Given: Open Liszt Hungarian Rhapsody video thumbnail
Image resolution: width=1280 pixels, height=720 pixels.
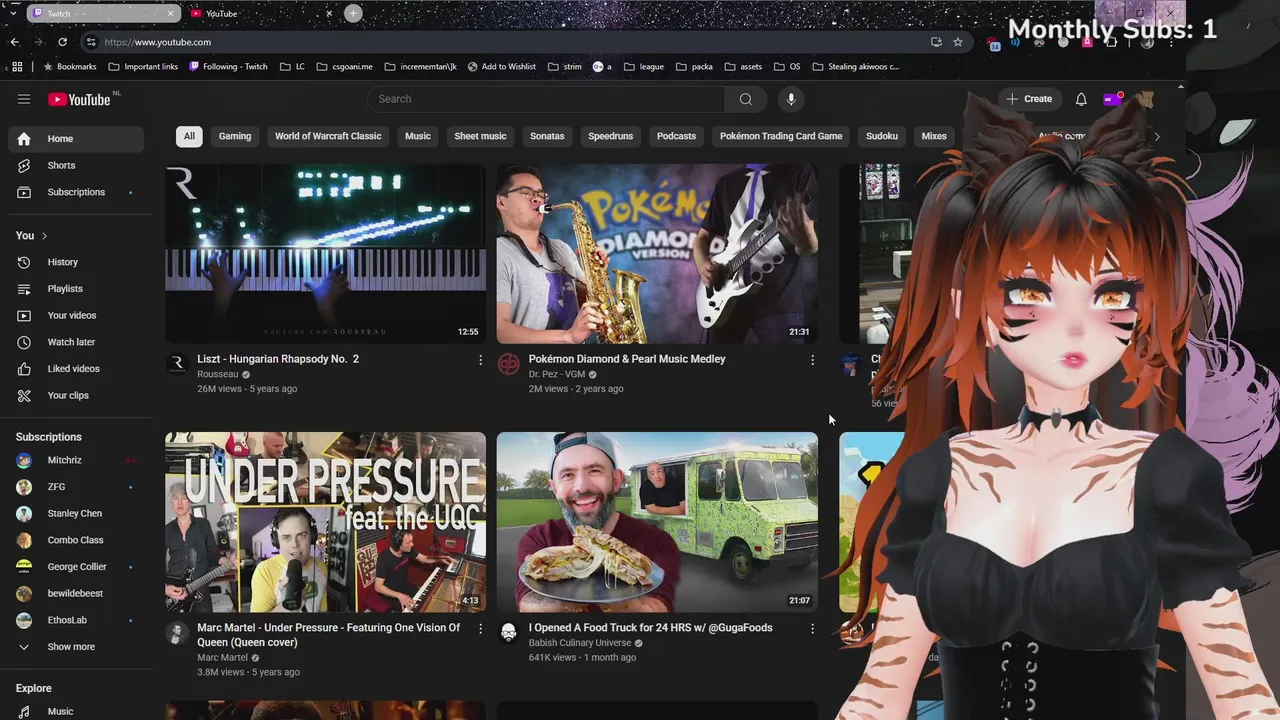Looking at the screenshot, I should click(x=326, y=254).
